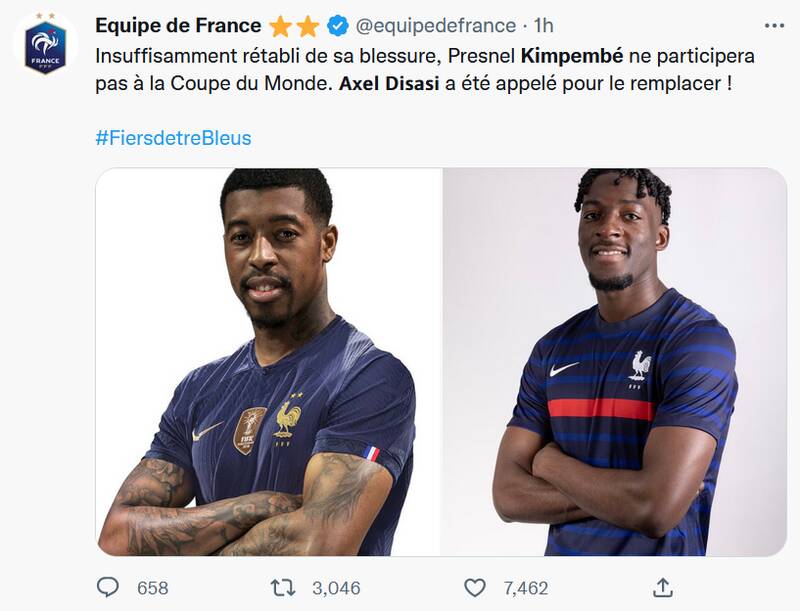
Task: Open the #FiersdetreBleus hashtag
Action: pyautogui.click(x=173, y=138)
